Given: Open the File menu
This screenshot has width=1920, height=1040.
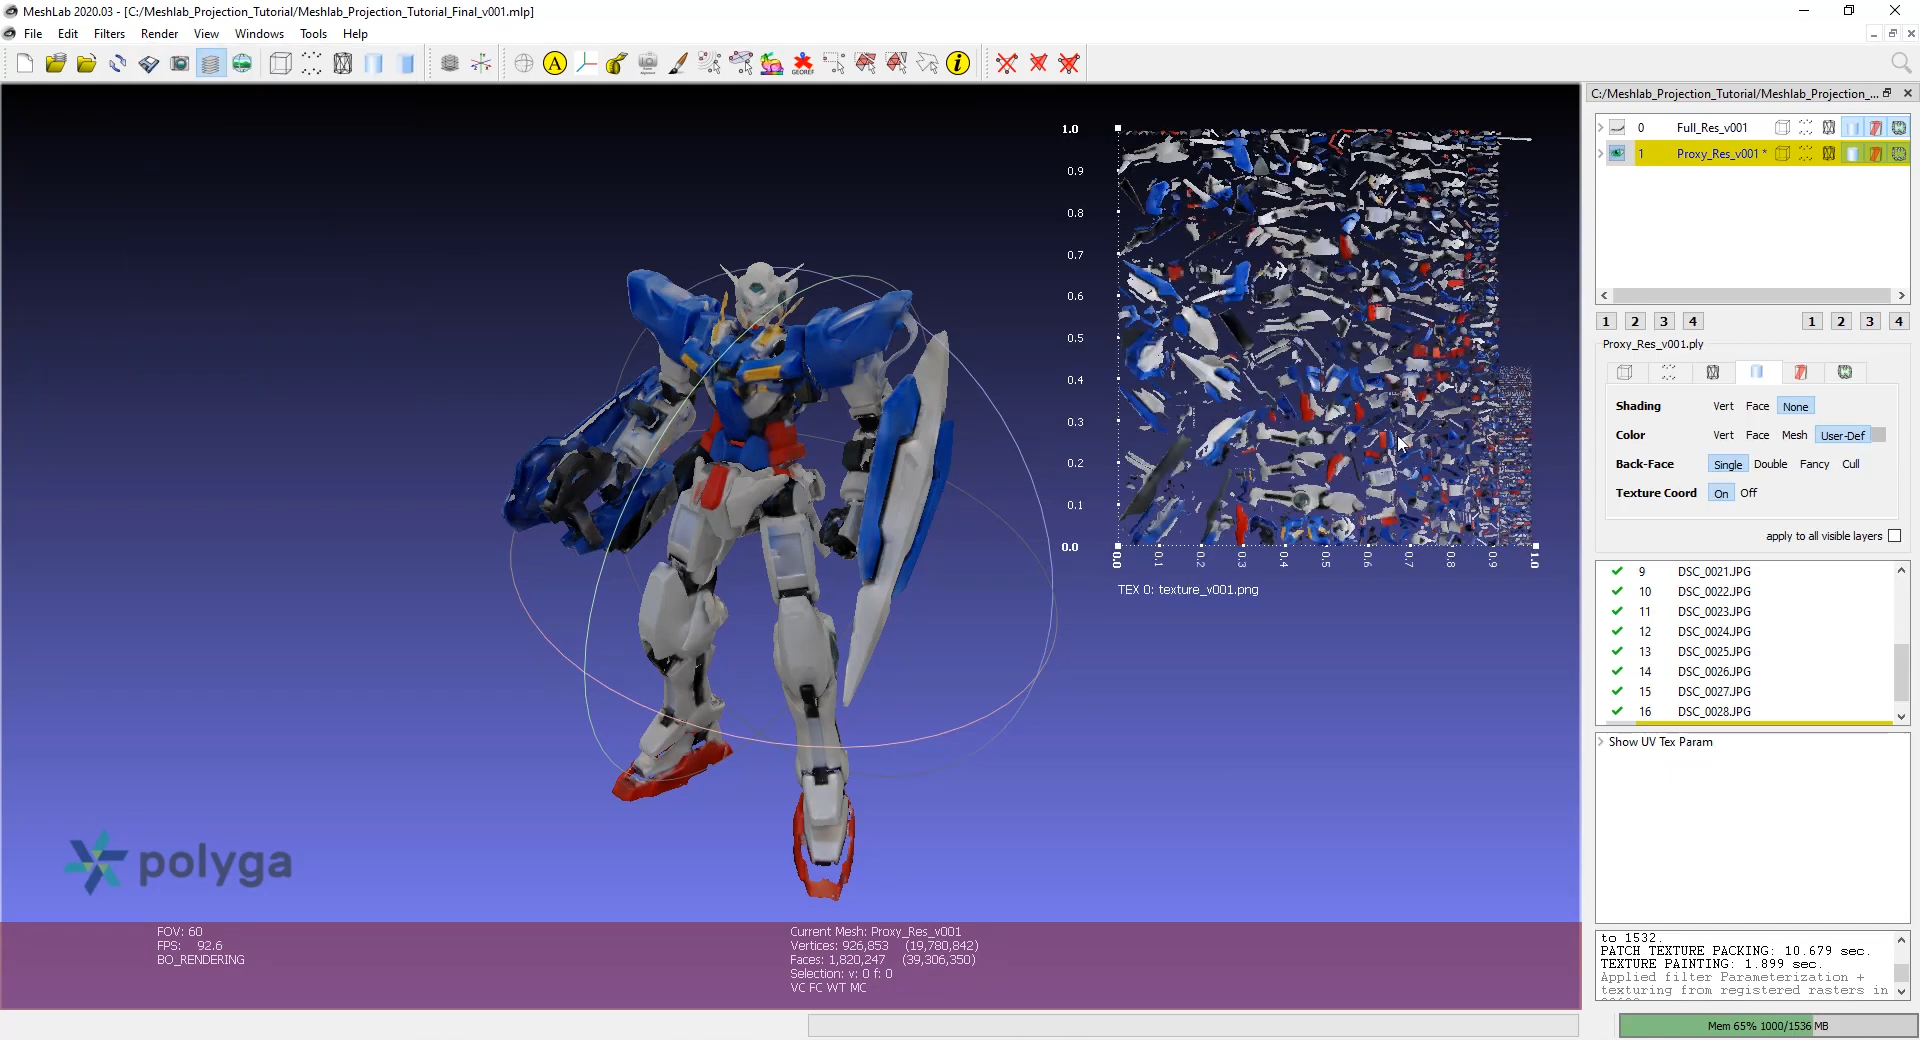Looking at the screenshot, I should pyautogui.click(x=33, y=34).
